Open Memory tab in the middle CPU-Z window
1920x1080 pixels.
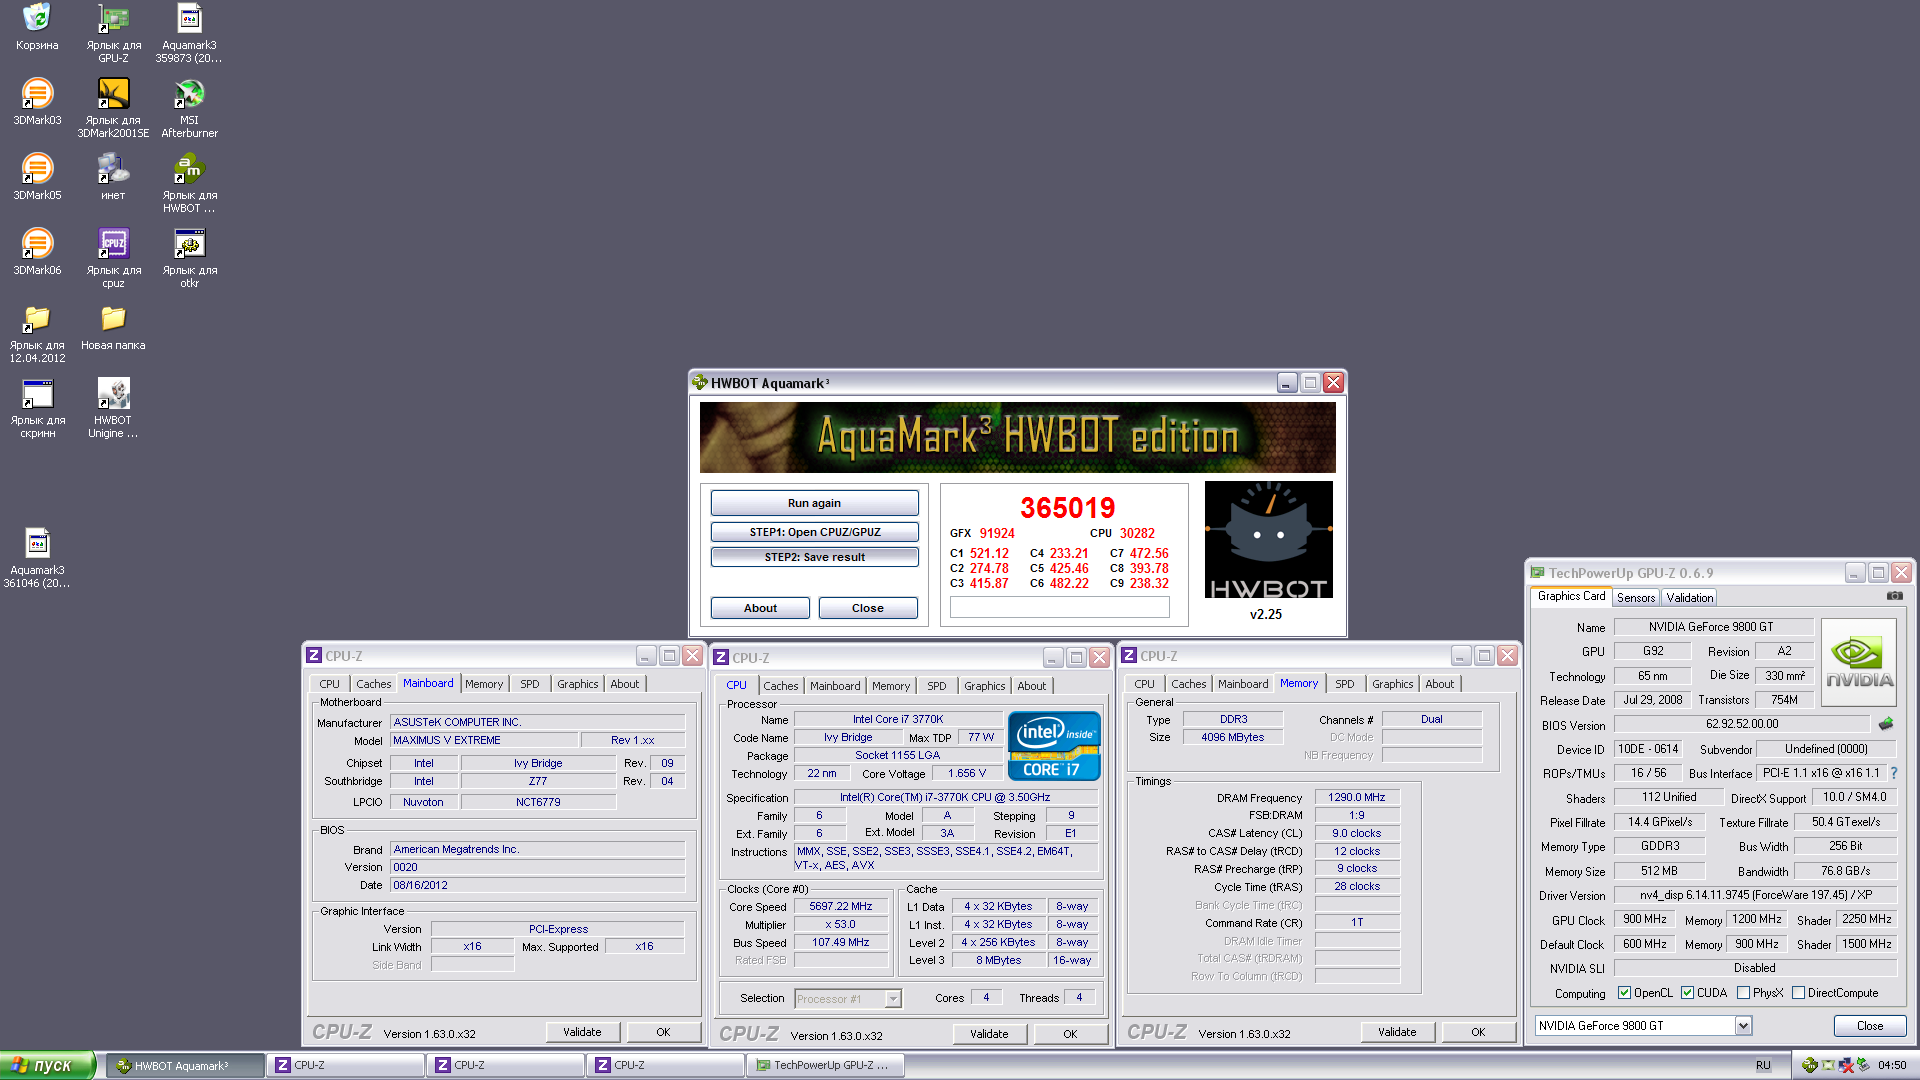point(890,686)
